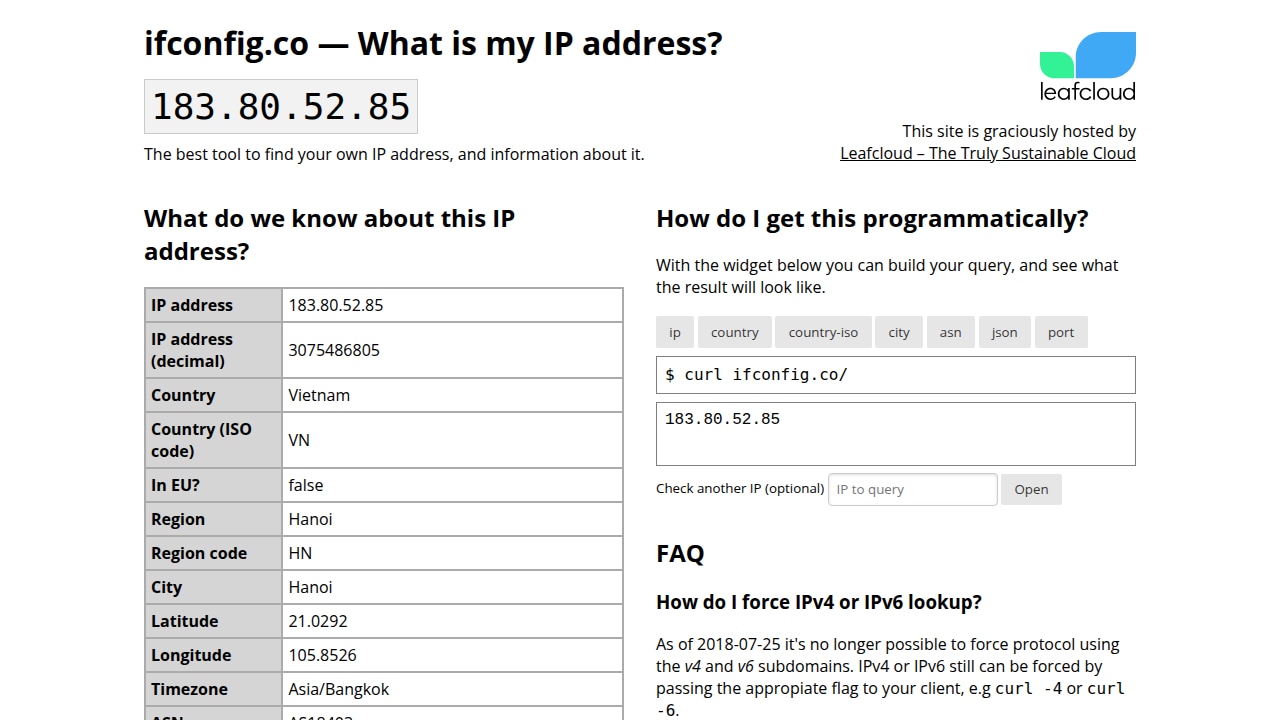The height and width of the screenshot is (720, 1280).
Task: Click the In EU? value false
Action: click(306, 485)
